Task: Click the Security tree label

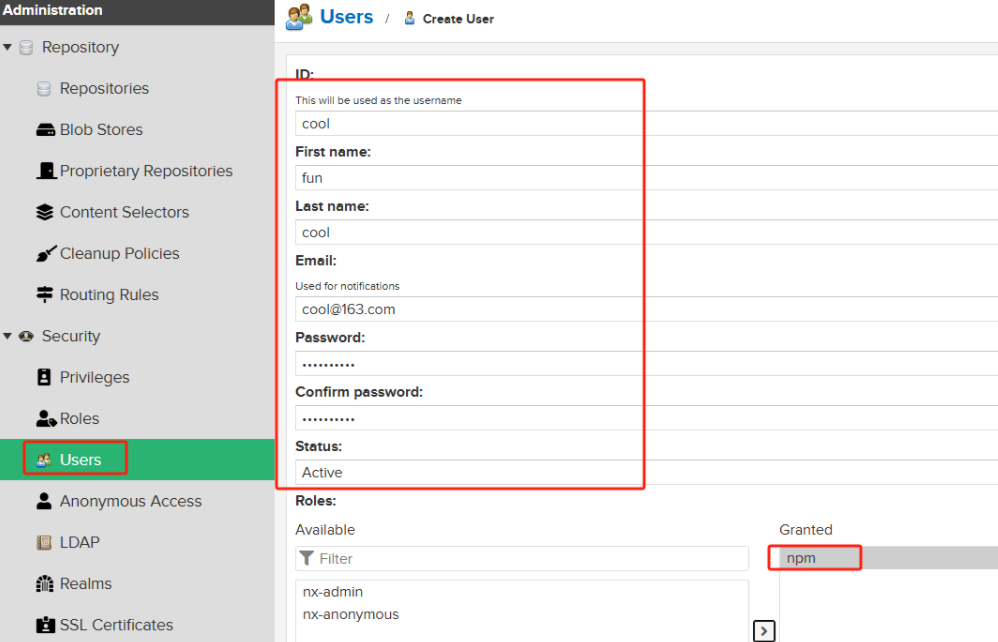Action: [71, 336]
